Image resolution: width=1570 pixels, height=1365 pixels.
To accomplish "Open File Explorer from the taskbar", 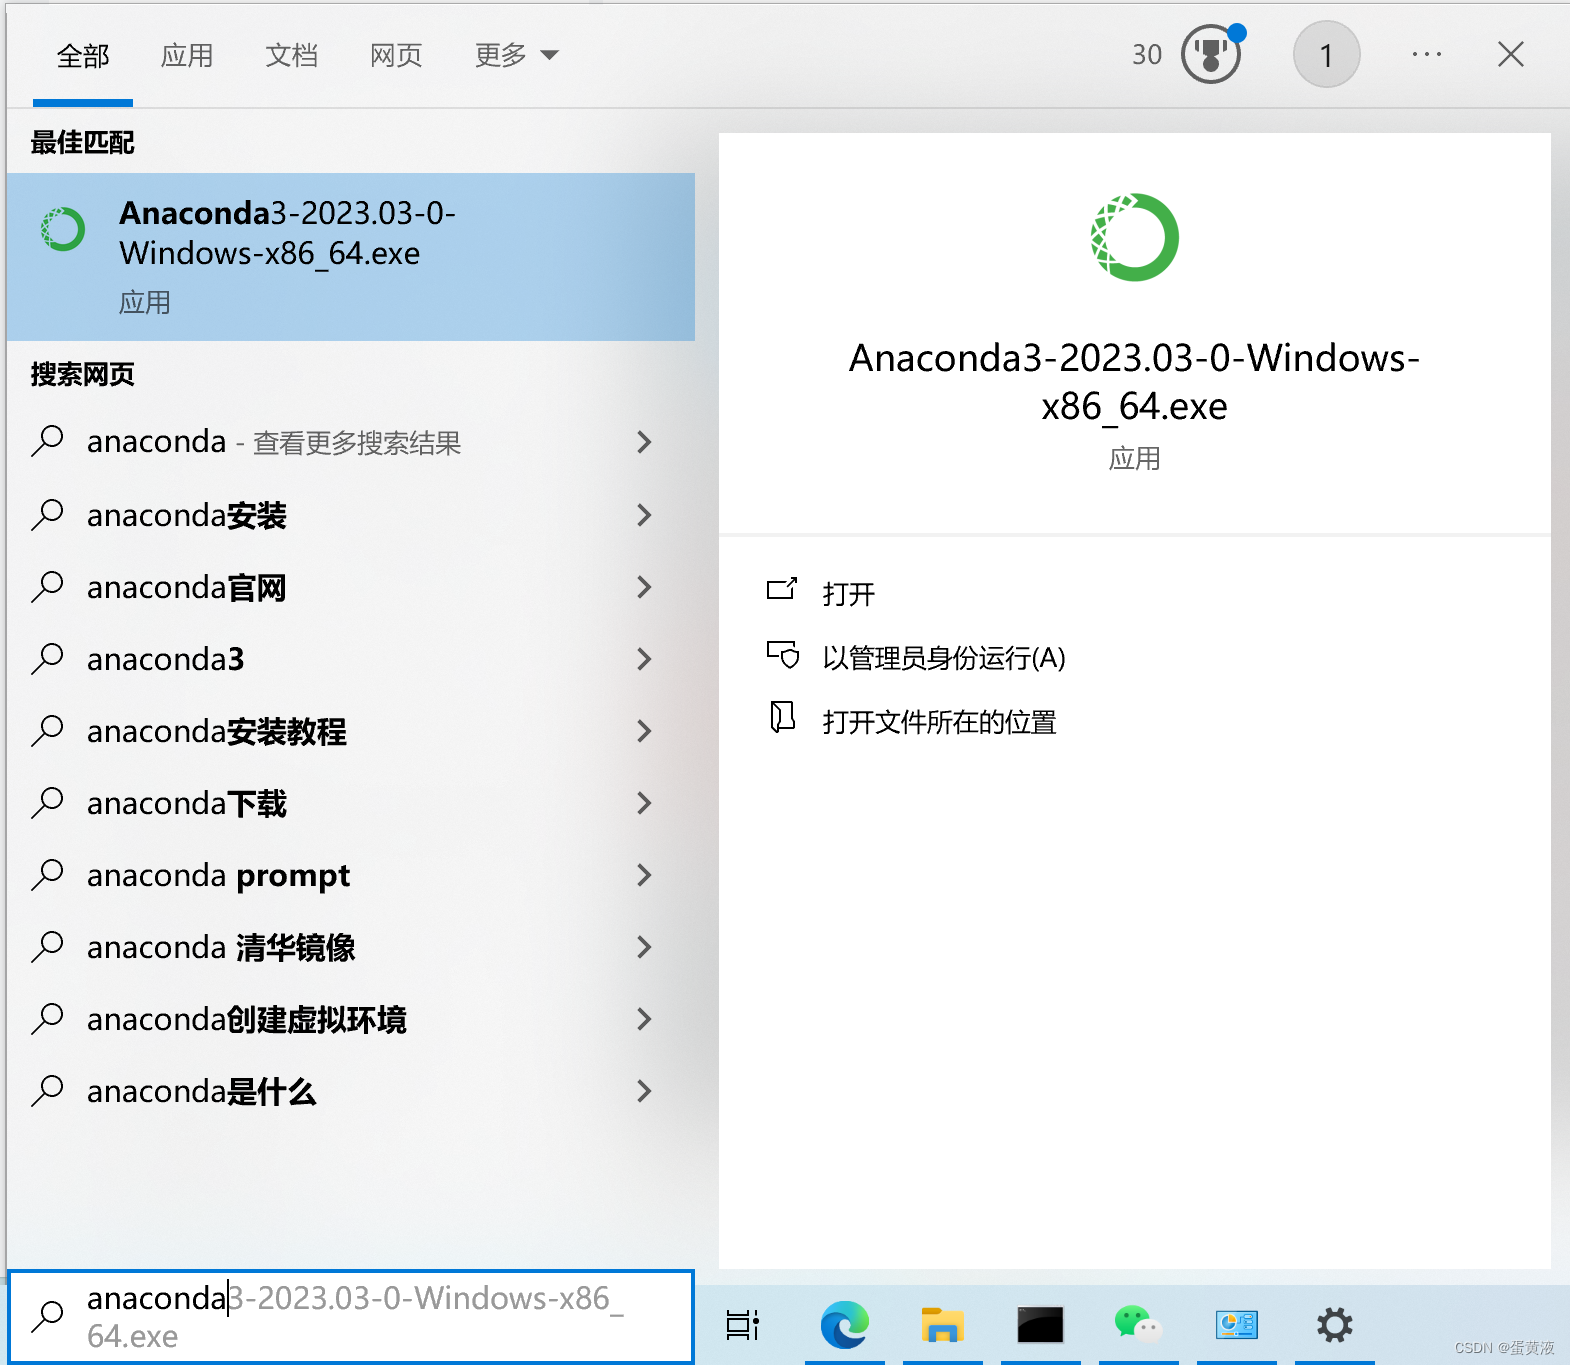I will (x=942, y=1325).
